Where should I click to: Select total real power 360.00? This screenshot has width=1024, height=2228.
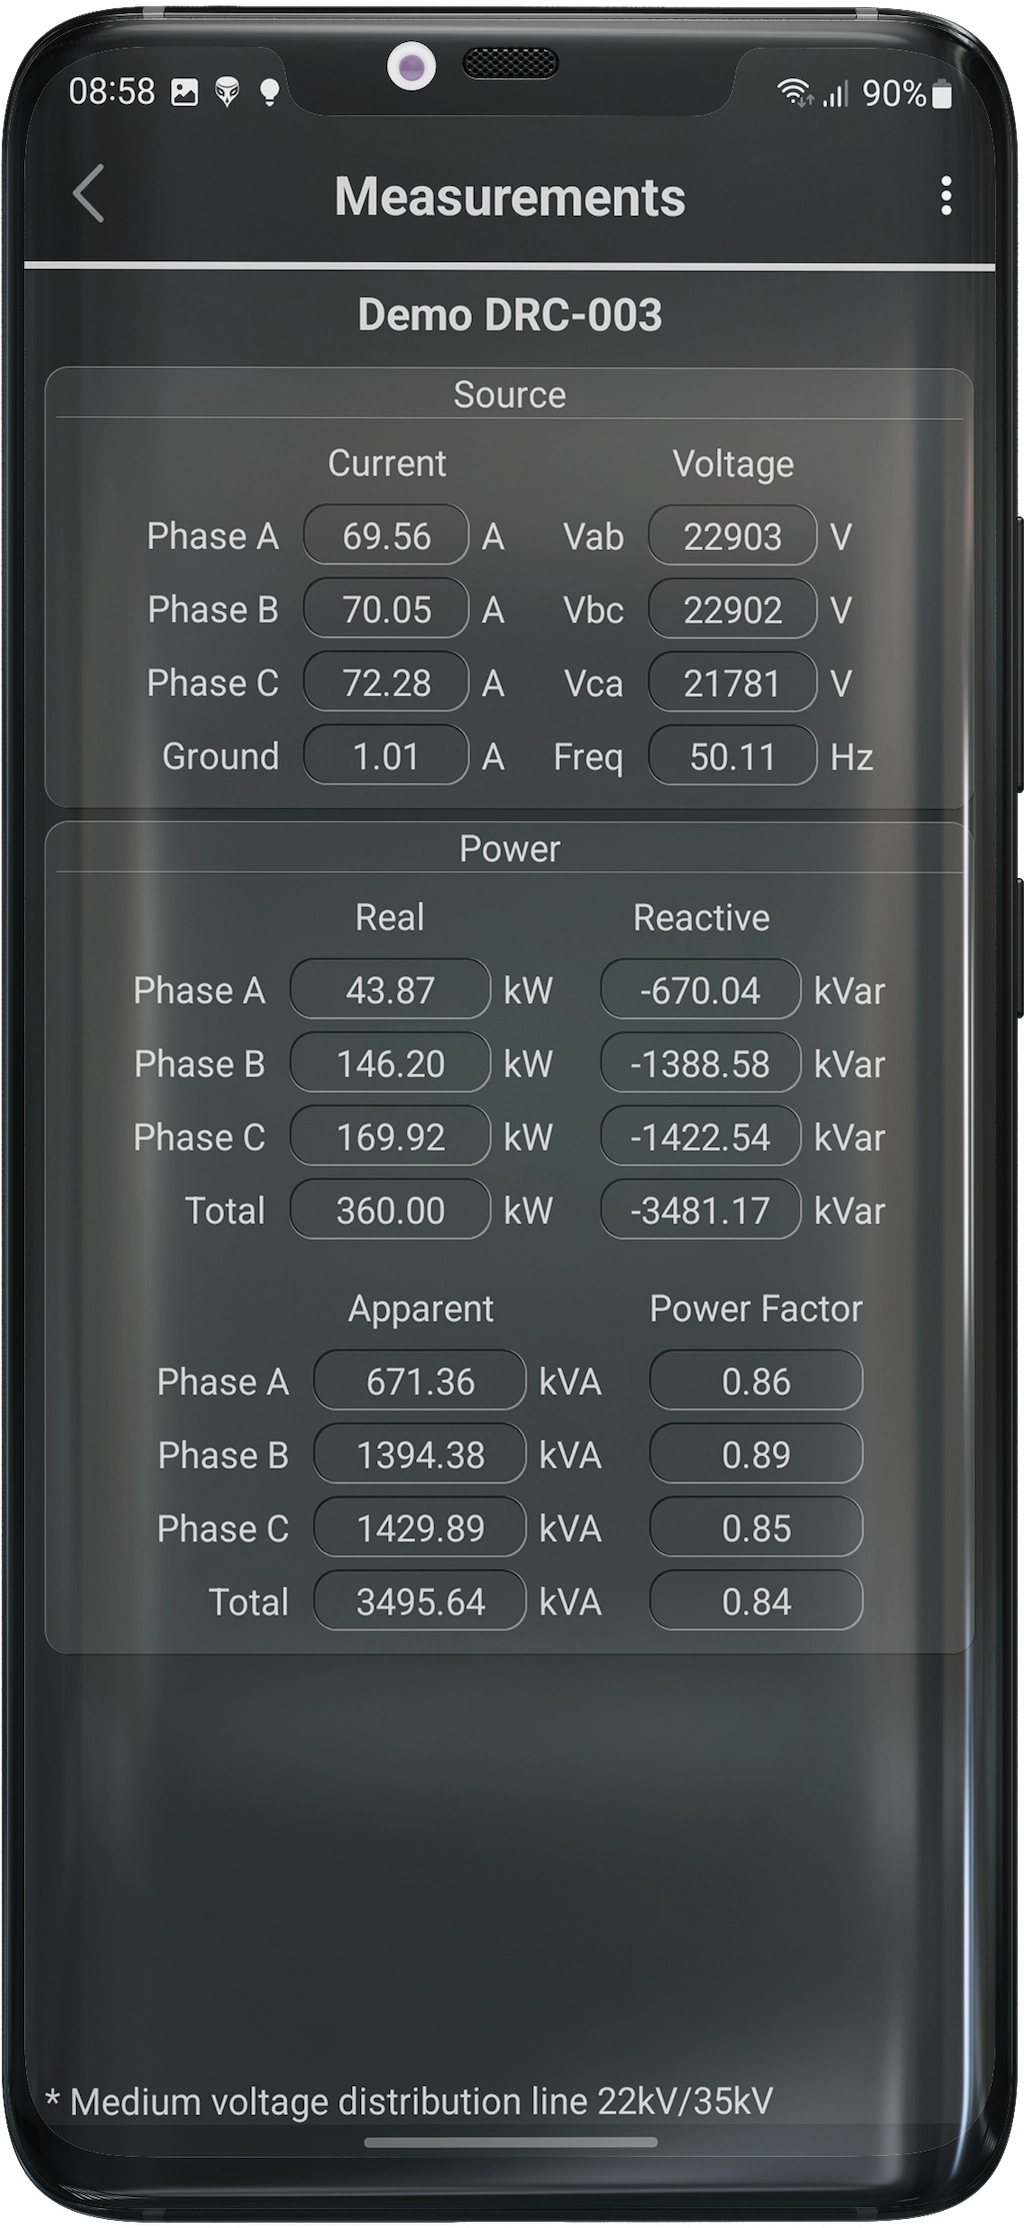[390, 1210]
